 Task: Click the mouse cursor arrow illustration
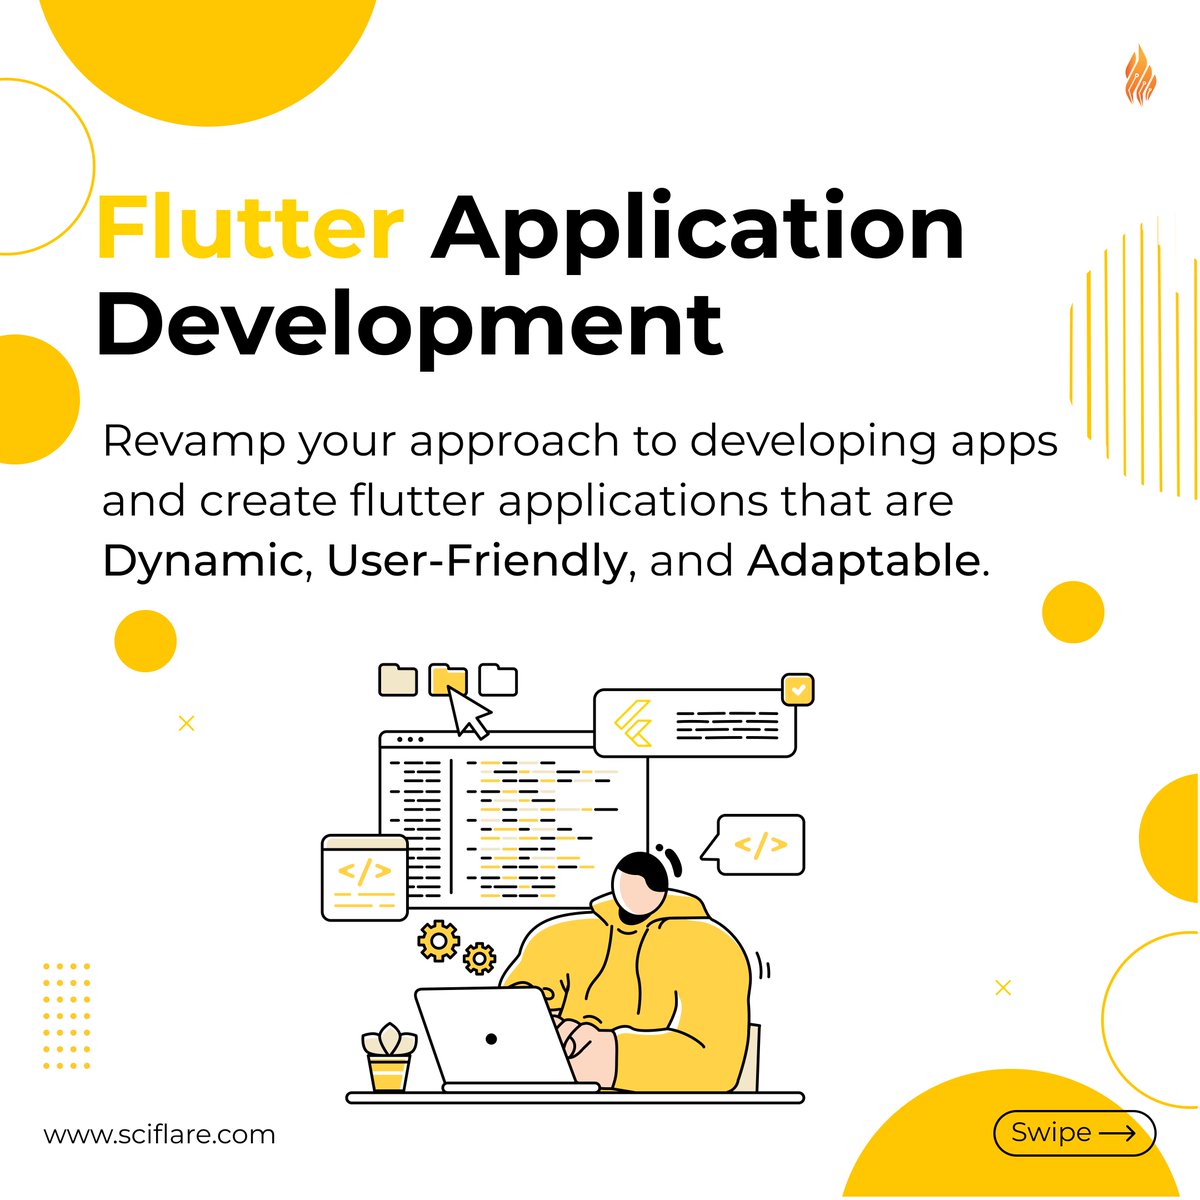468,712
